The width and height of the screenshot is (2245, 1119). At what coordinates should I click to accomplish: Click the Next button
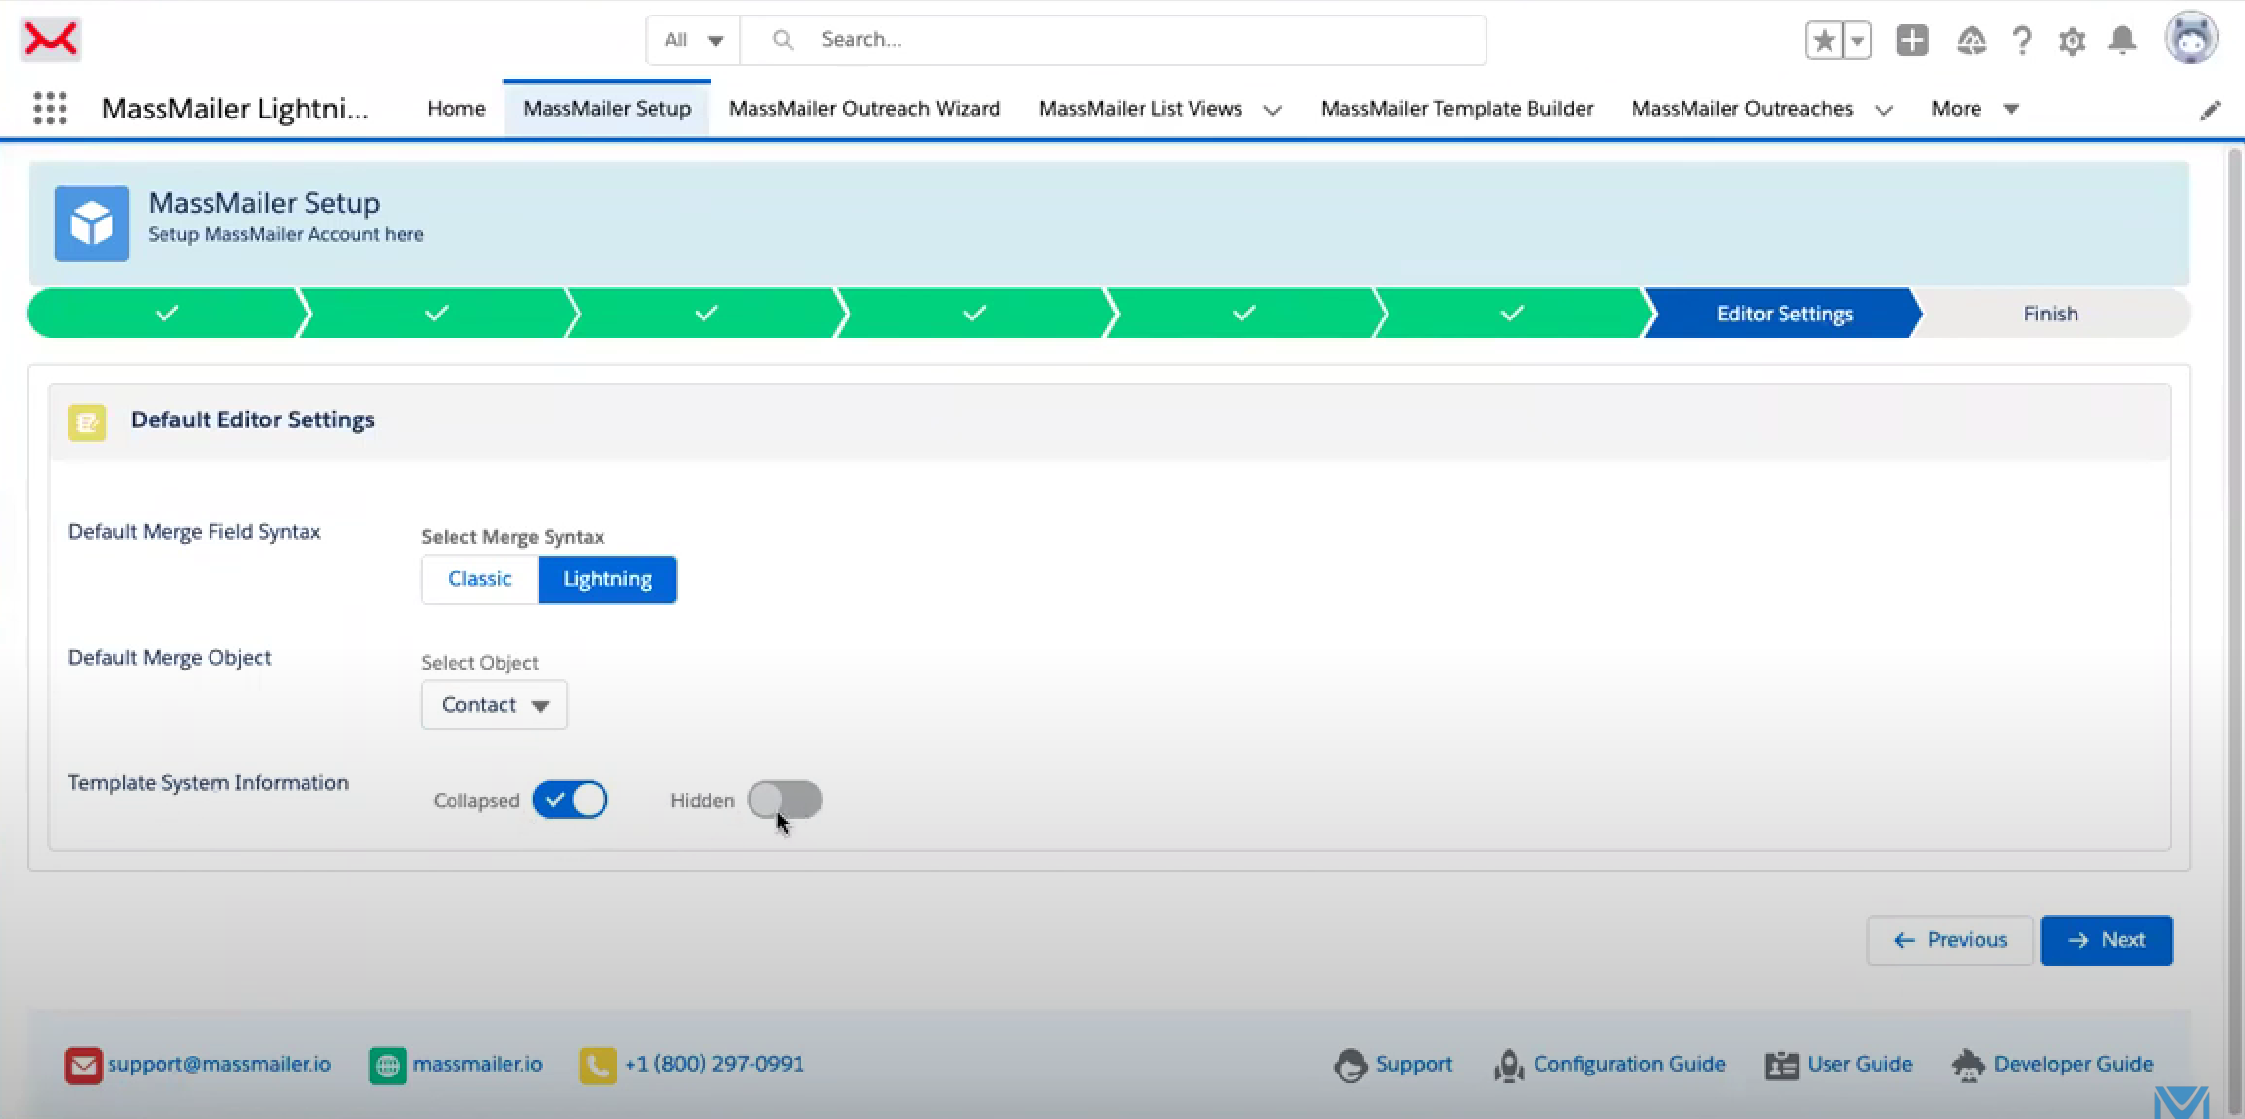click(x=2106, y=940)
